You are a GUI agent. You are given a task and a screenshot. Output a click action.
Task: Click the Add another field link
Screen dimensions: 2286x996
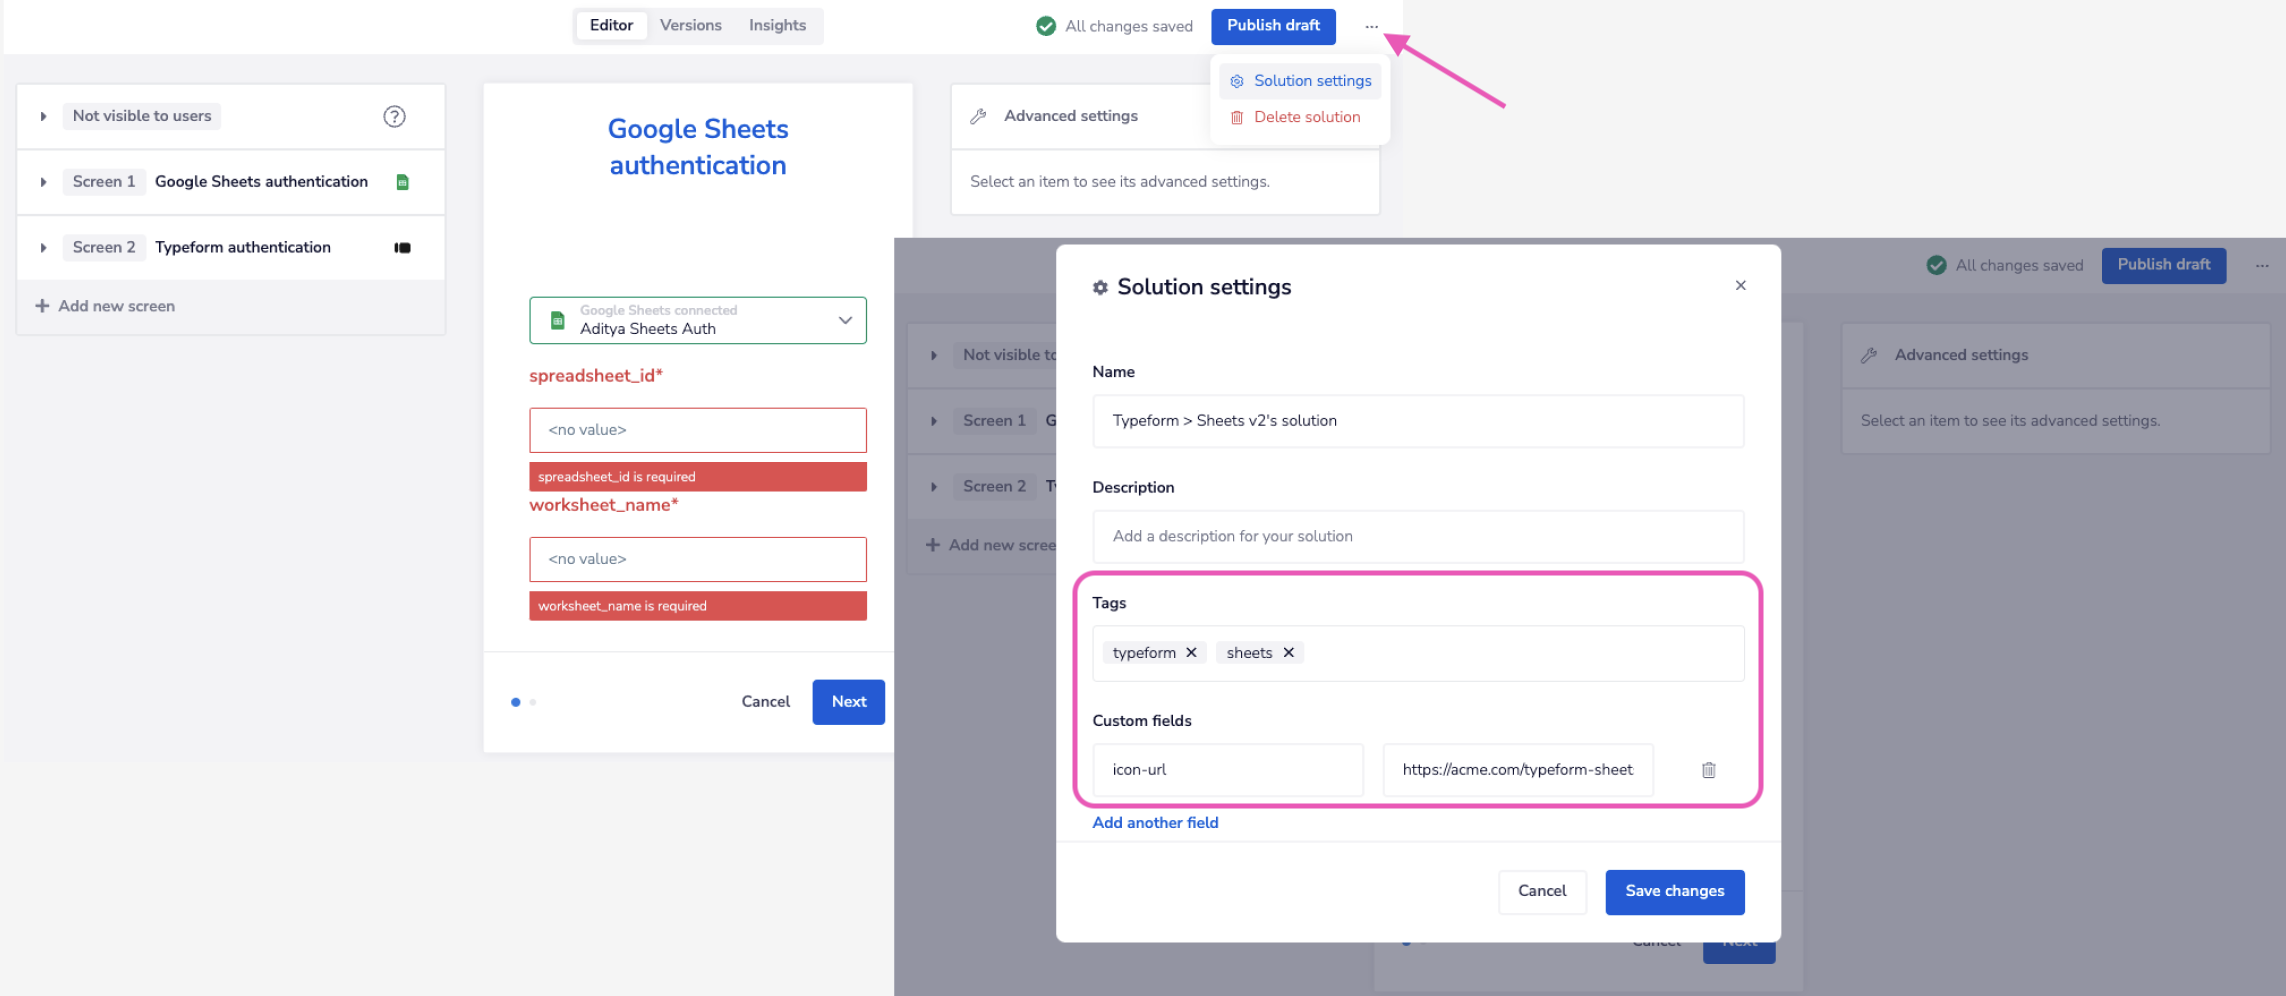tap(1155, 822)
